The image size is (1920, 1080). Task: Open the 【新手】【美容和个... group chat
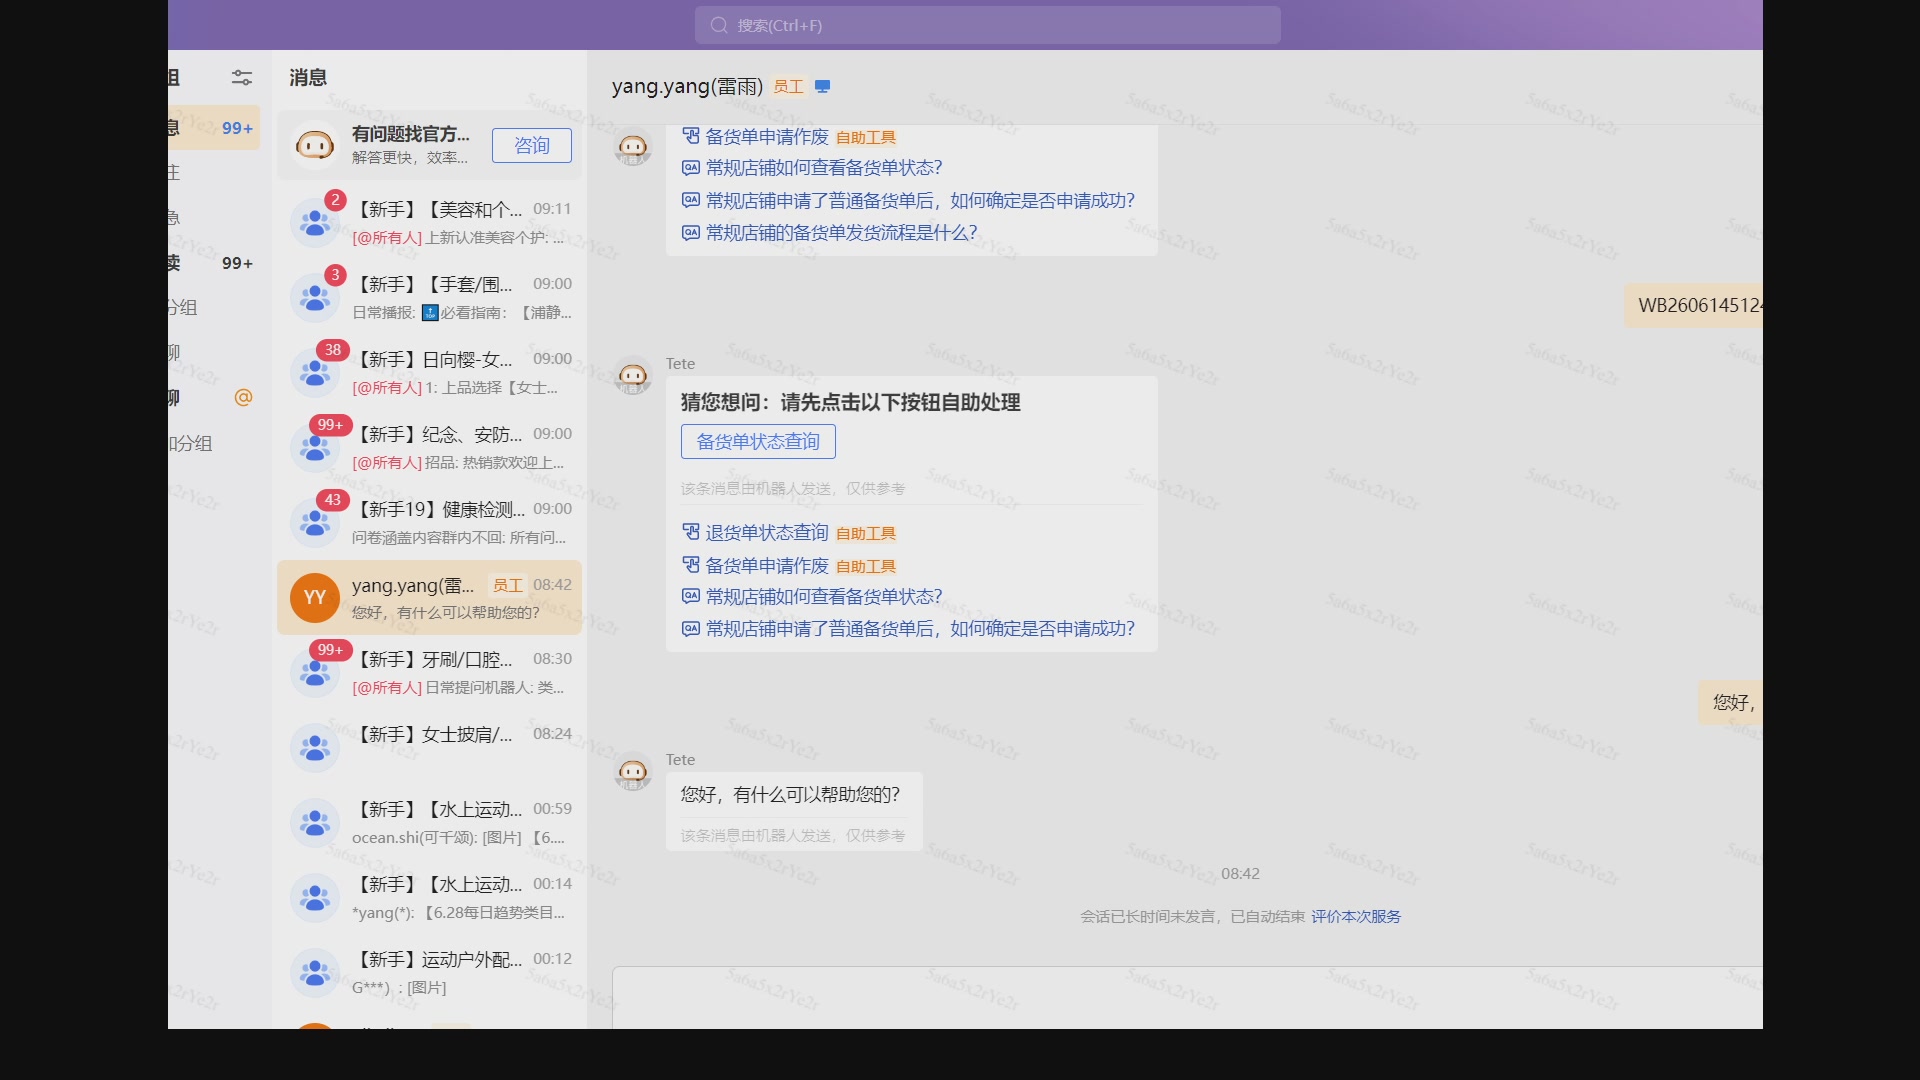[429, 222]
